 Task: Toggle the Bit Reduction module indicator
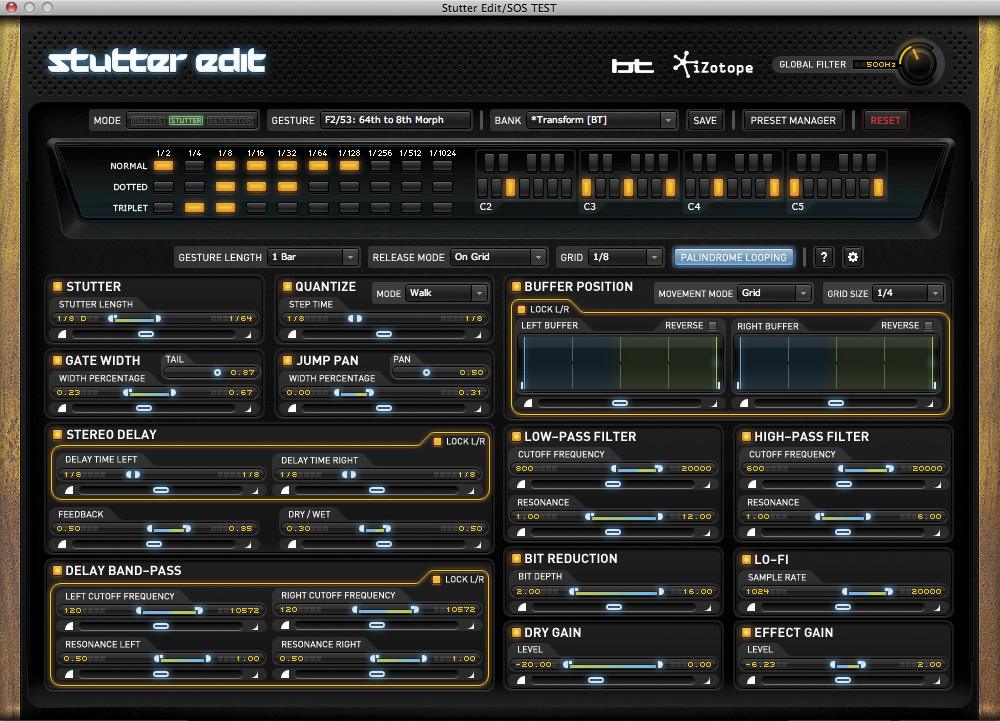[x=516, y=558]
